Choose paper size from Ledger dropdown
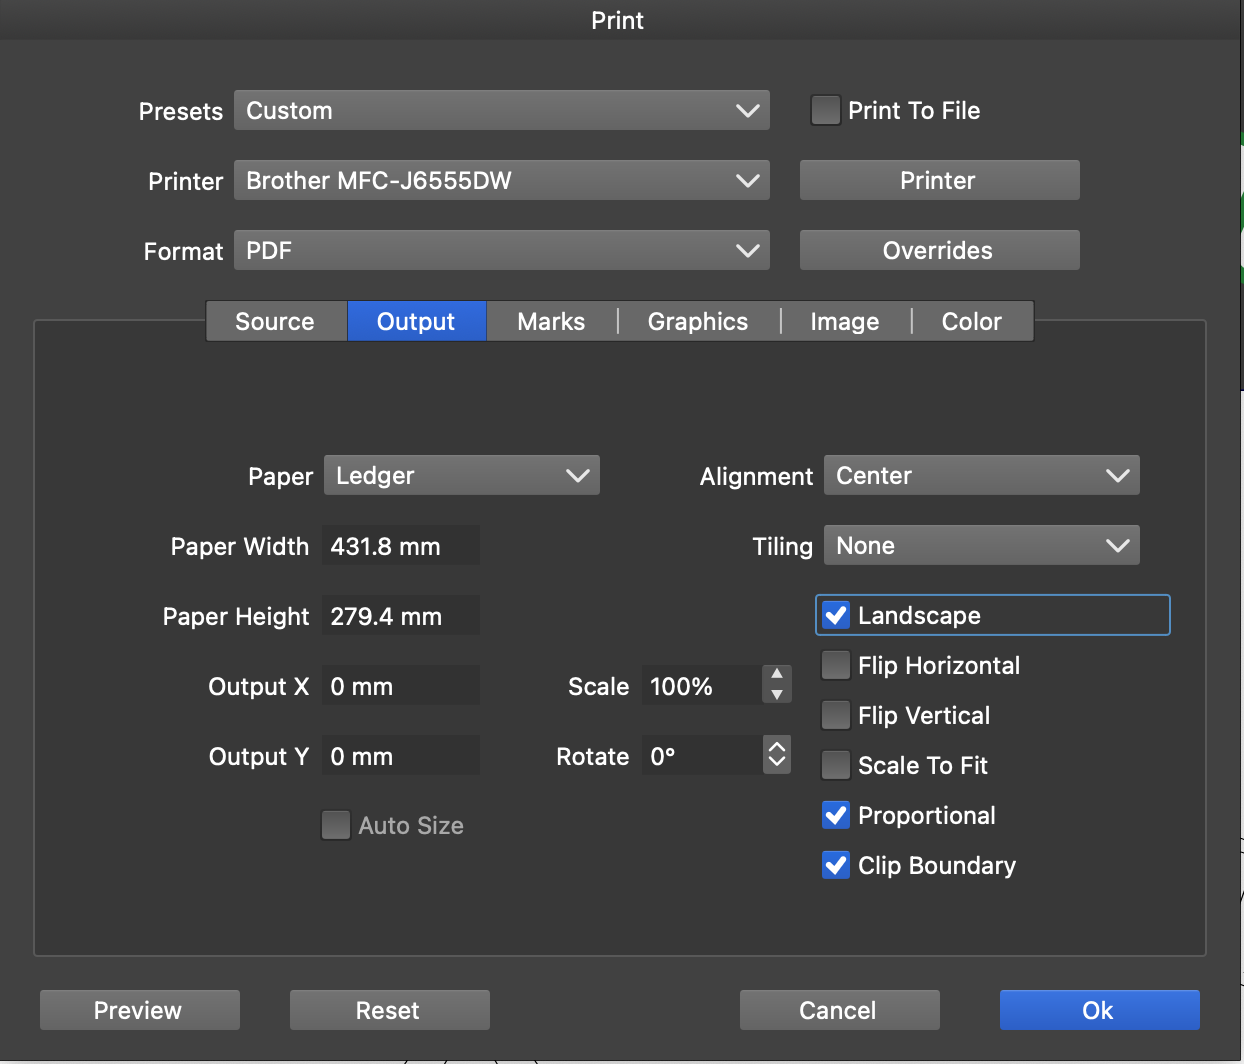The width and height of the screenshot is (1244, 1064). coord(461,476)
